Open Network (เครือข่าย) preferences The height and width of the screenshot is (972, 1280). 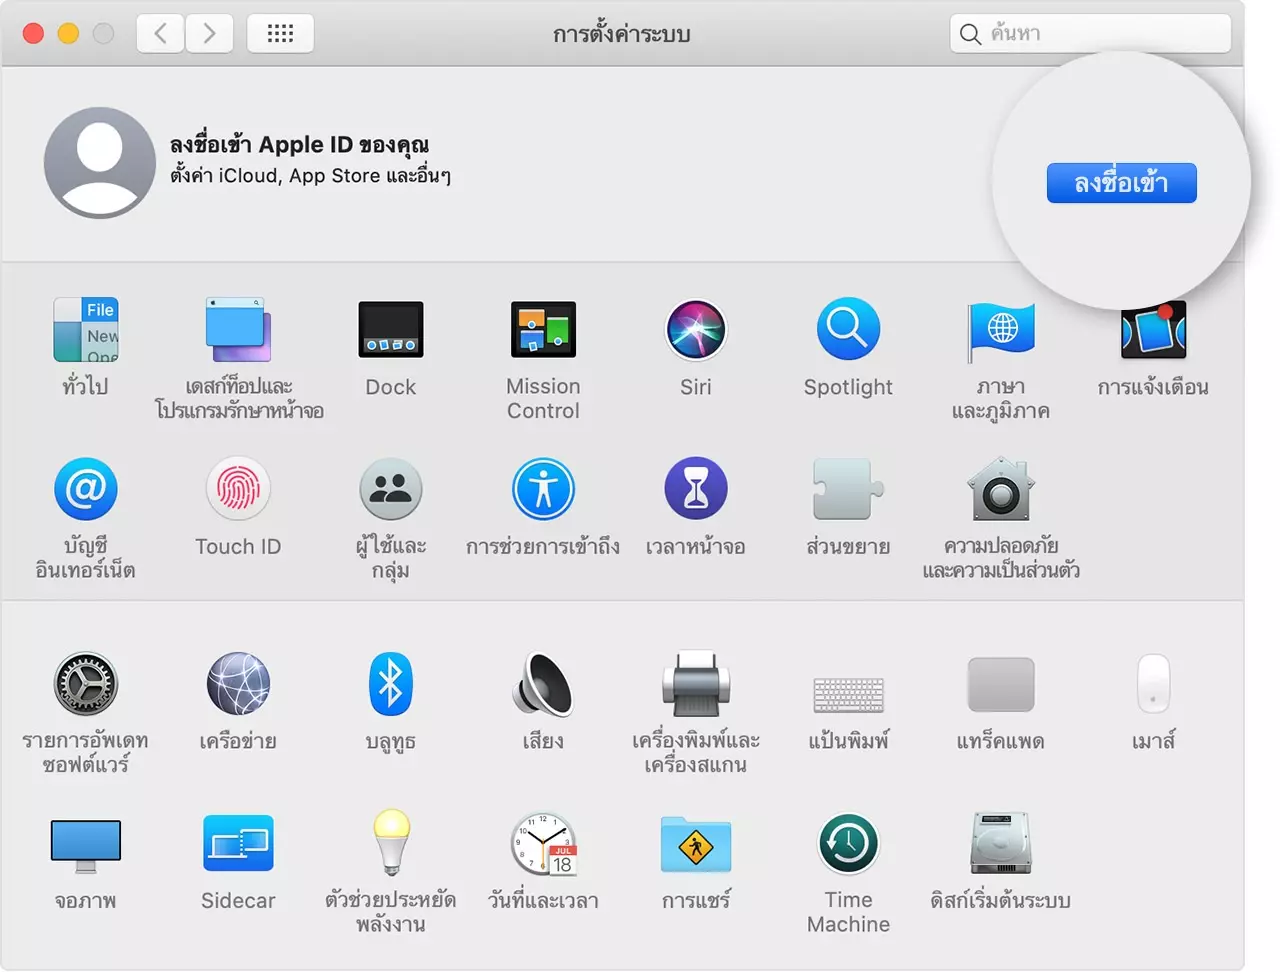click(x=238, y=684)
